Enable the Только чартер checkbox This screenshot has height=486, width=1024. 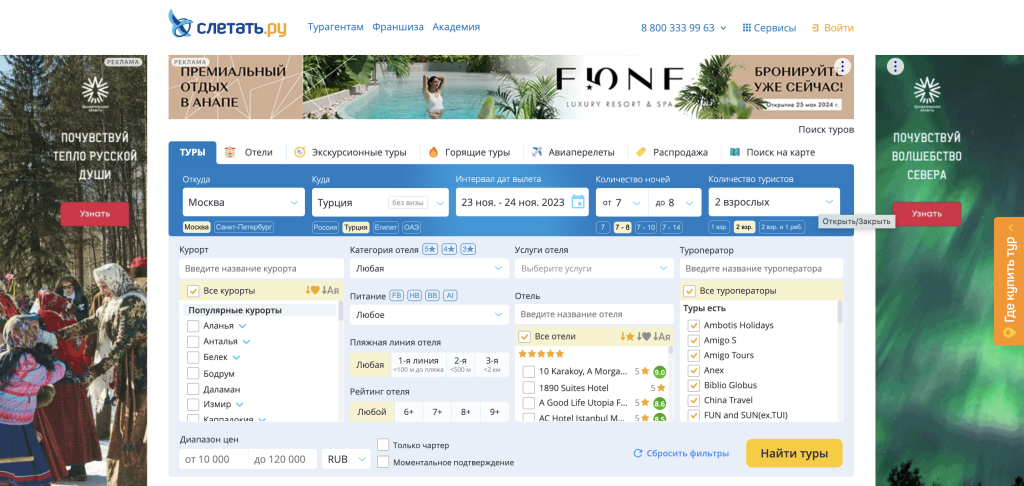383,445
